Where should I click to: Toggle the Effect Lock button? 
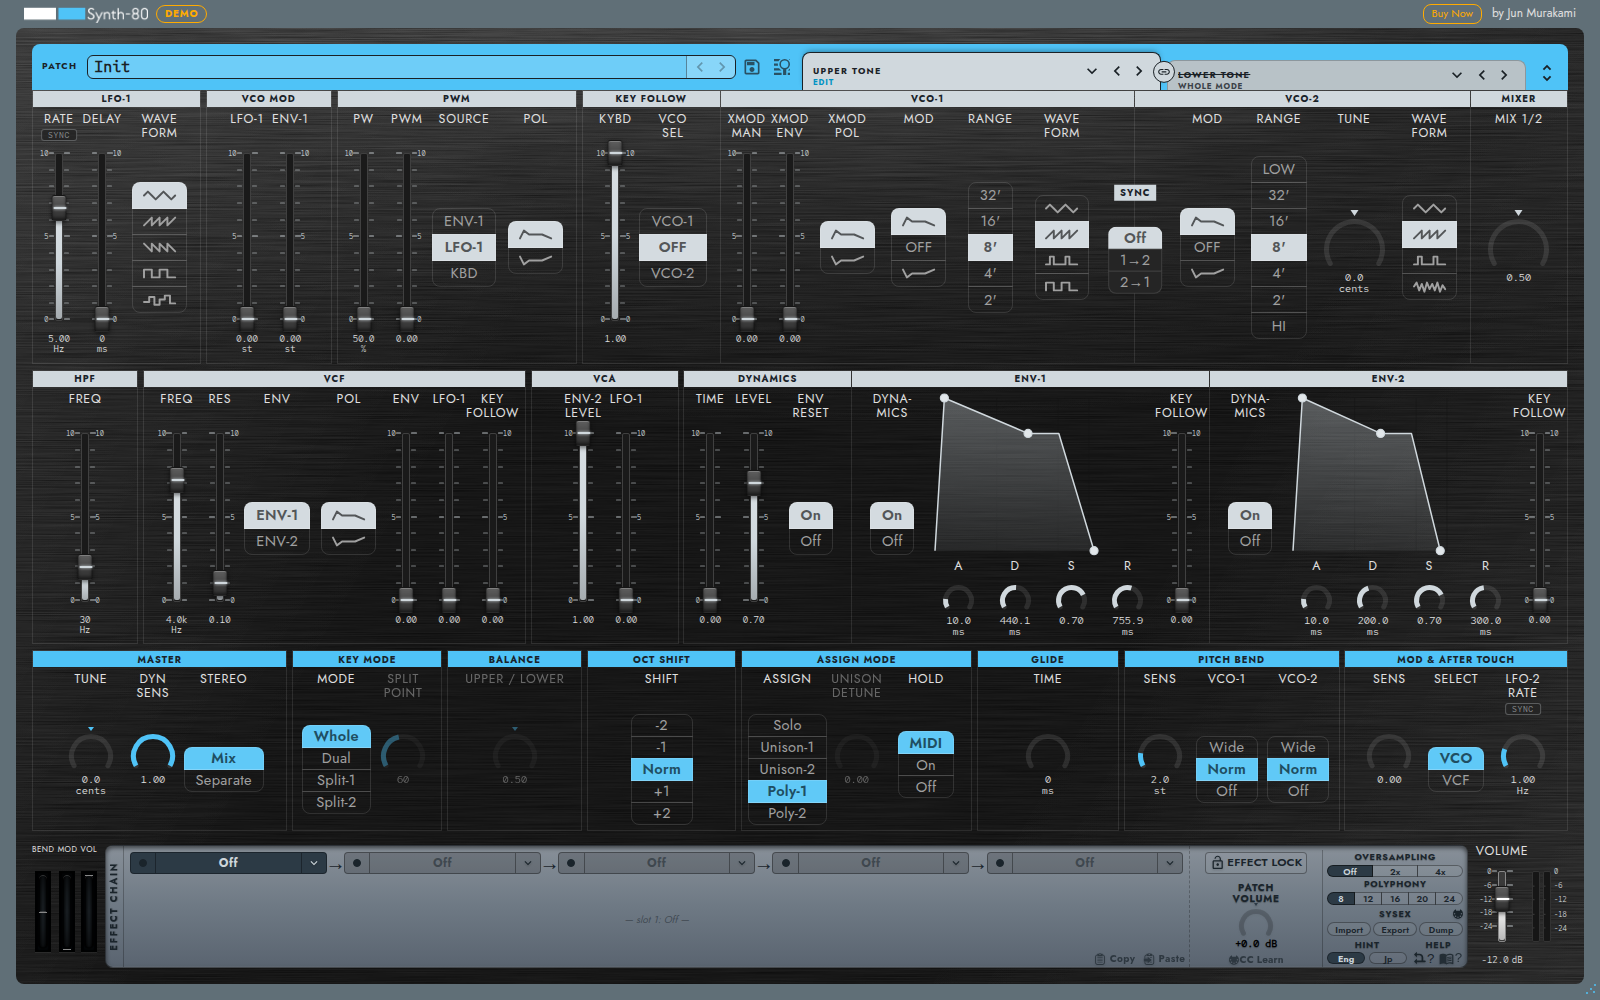coord(1256,862)
